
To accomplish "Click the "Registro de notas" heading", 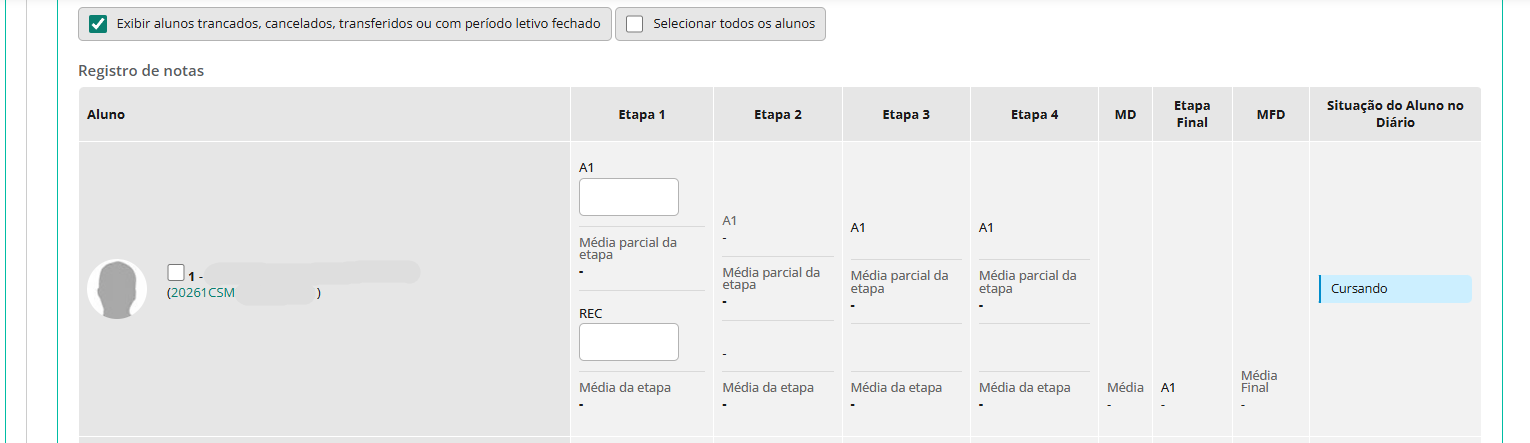I will [x=141, y=71].
